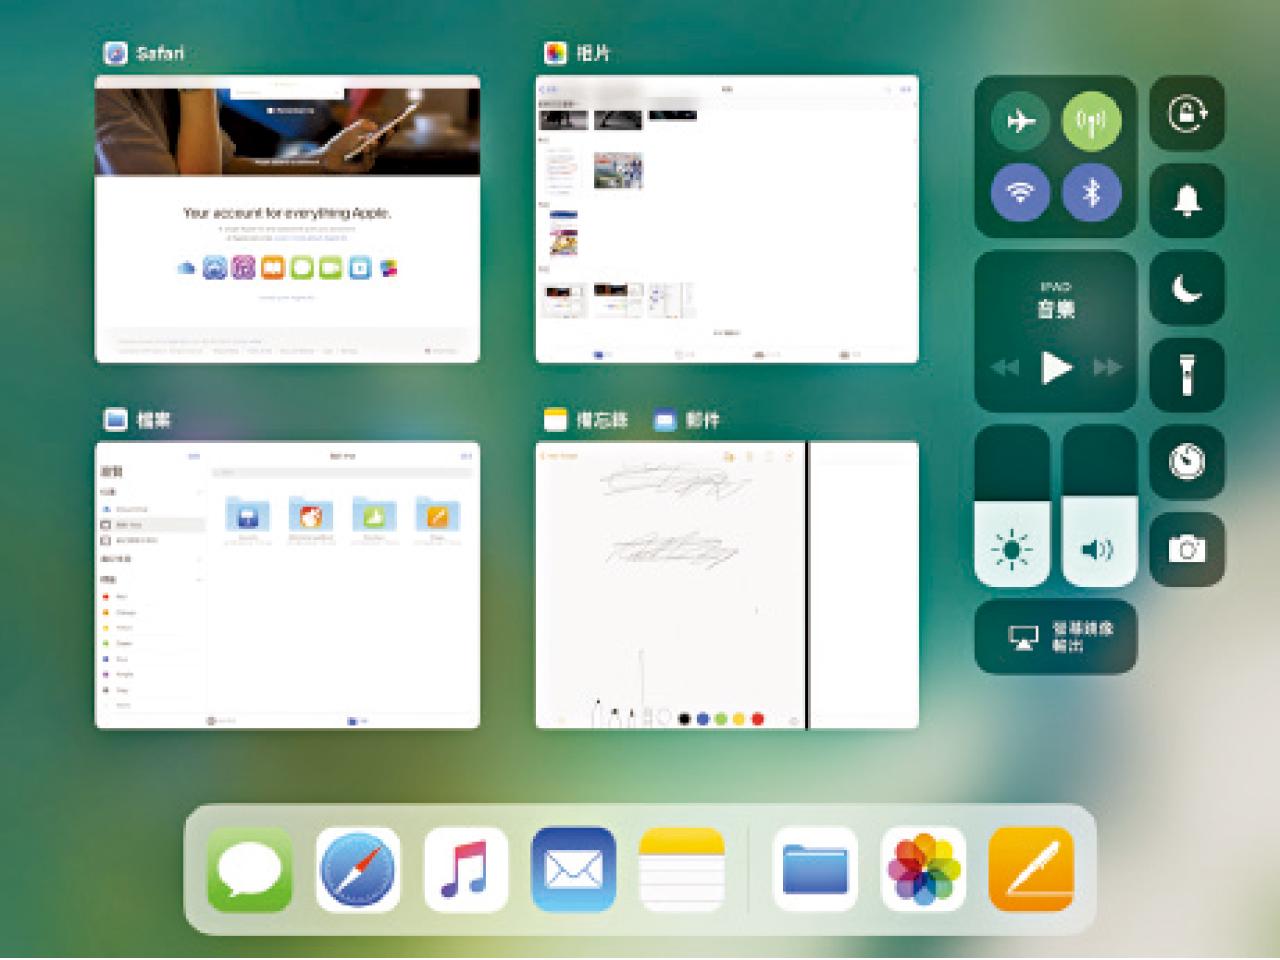Image resolution: width=1280 pixels, height=960 pixels.
Task: Switch to the Safari app card
Action: click(x=287, y=219)
